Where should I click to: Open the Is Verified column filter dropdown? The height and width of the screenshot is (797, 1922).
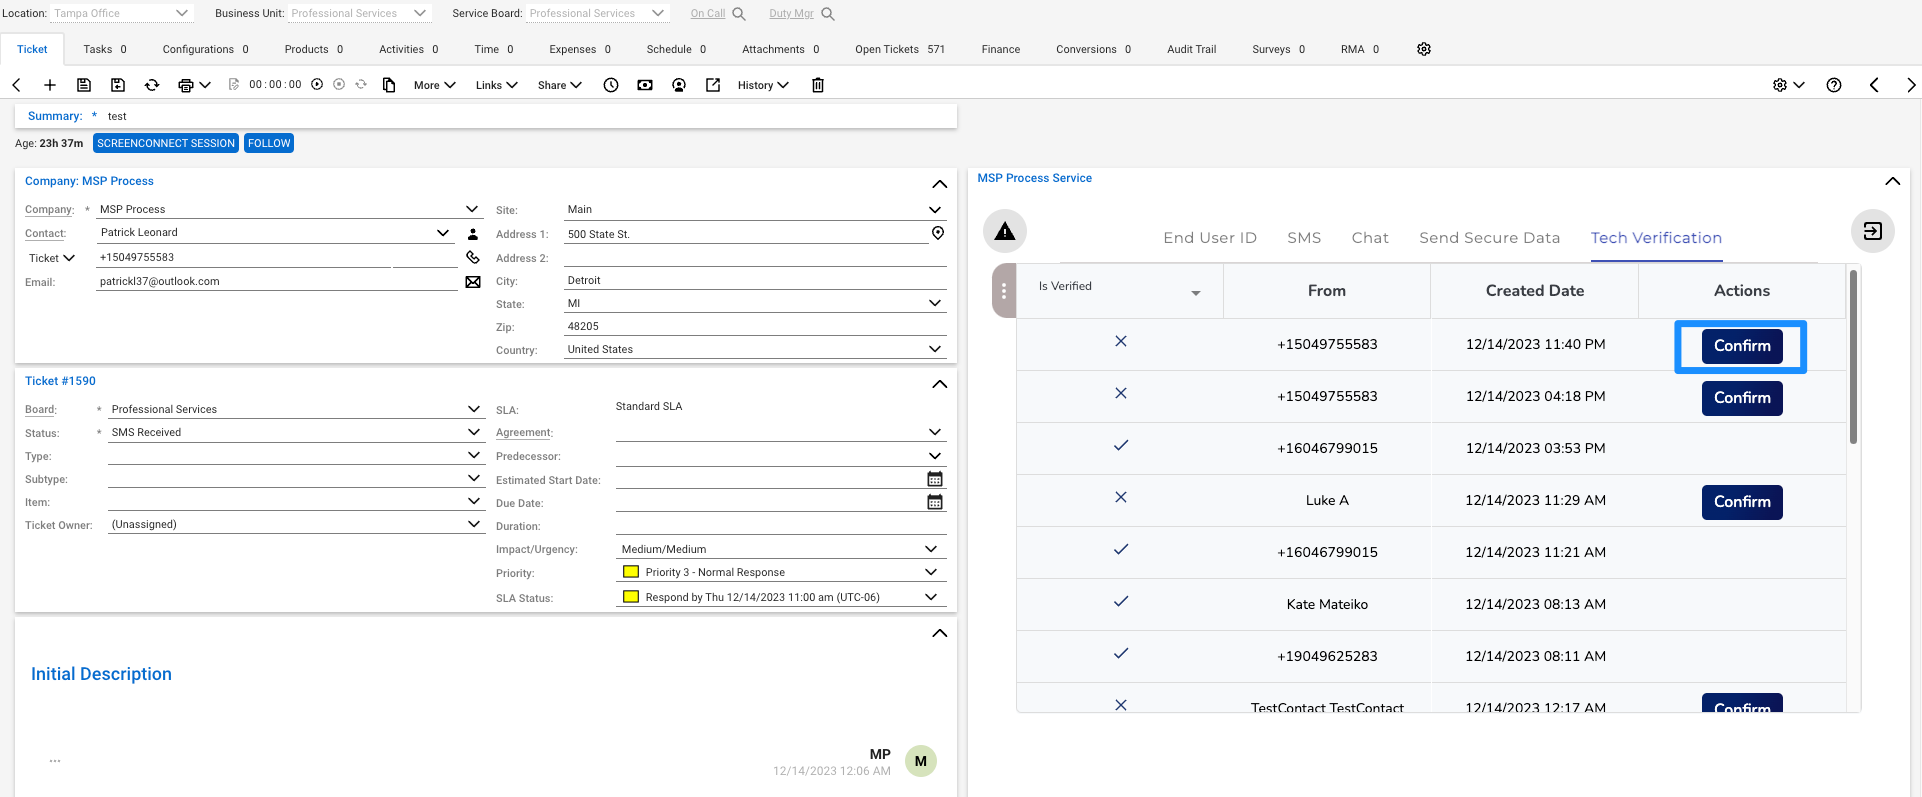[x=1195, y=293]
